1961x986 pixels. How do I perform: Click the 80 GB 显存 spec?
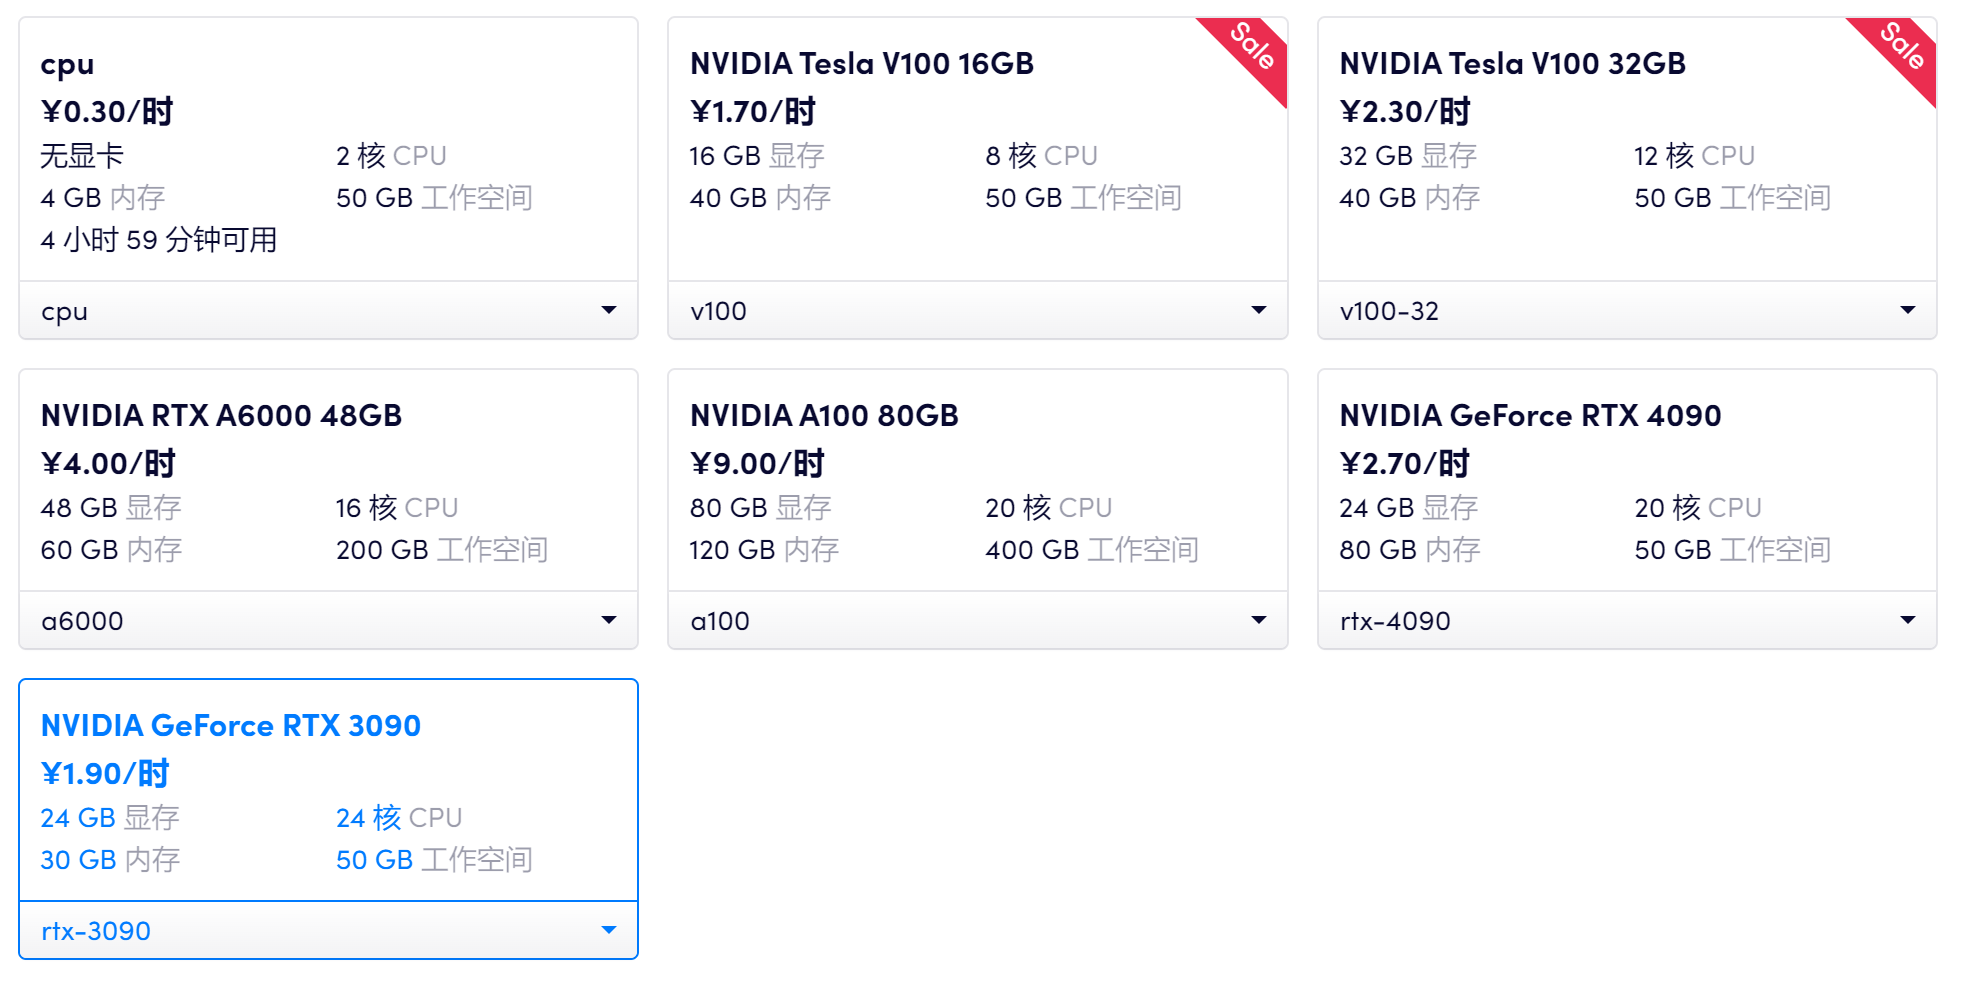[760, 508]
